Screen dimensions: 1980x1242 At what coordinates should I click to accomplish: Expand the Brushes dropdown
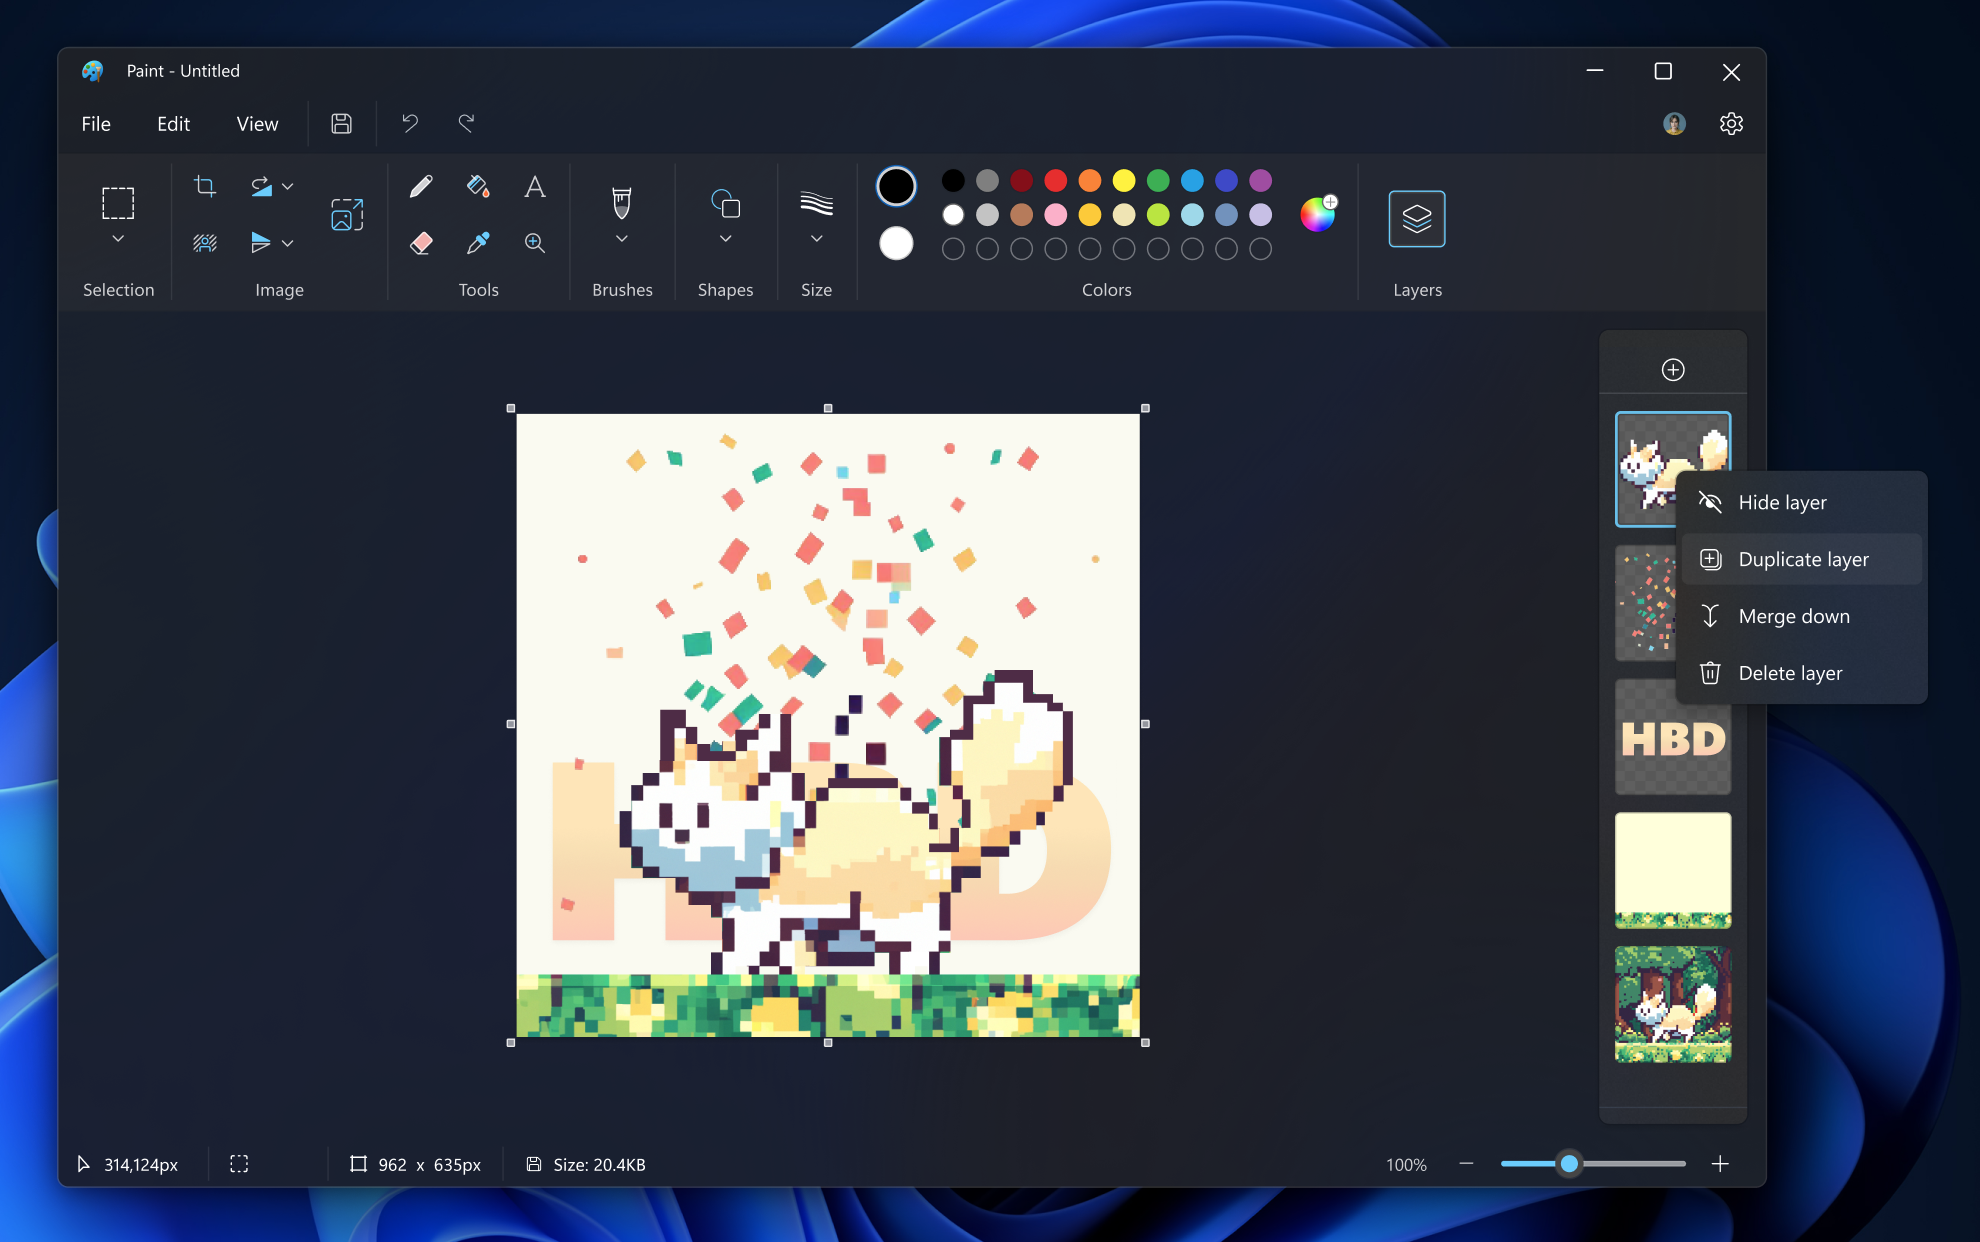[622, 239]
